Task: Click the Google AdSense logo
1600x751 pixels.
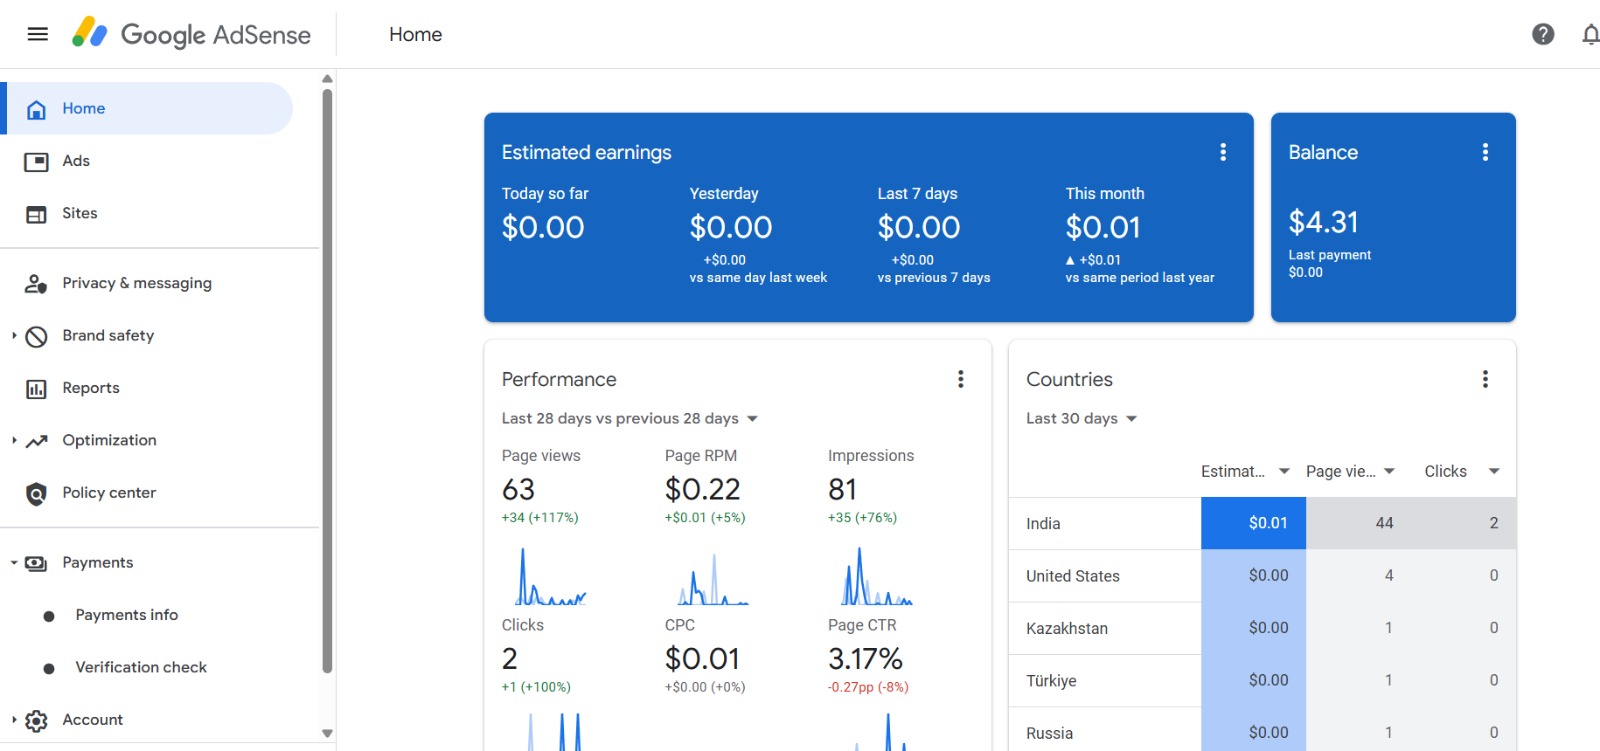Action: (x=191, y=34)
